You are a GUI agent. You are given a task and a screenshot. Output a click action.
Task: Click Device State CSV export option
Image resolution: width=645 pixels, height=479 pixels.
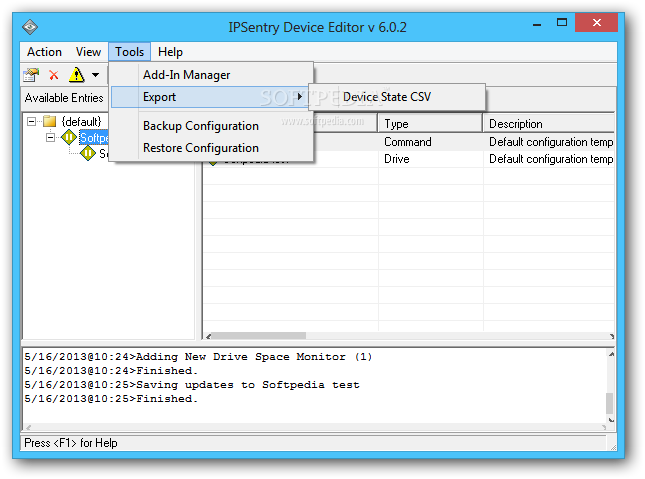point(397,97)
